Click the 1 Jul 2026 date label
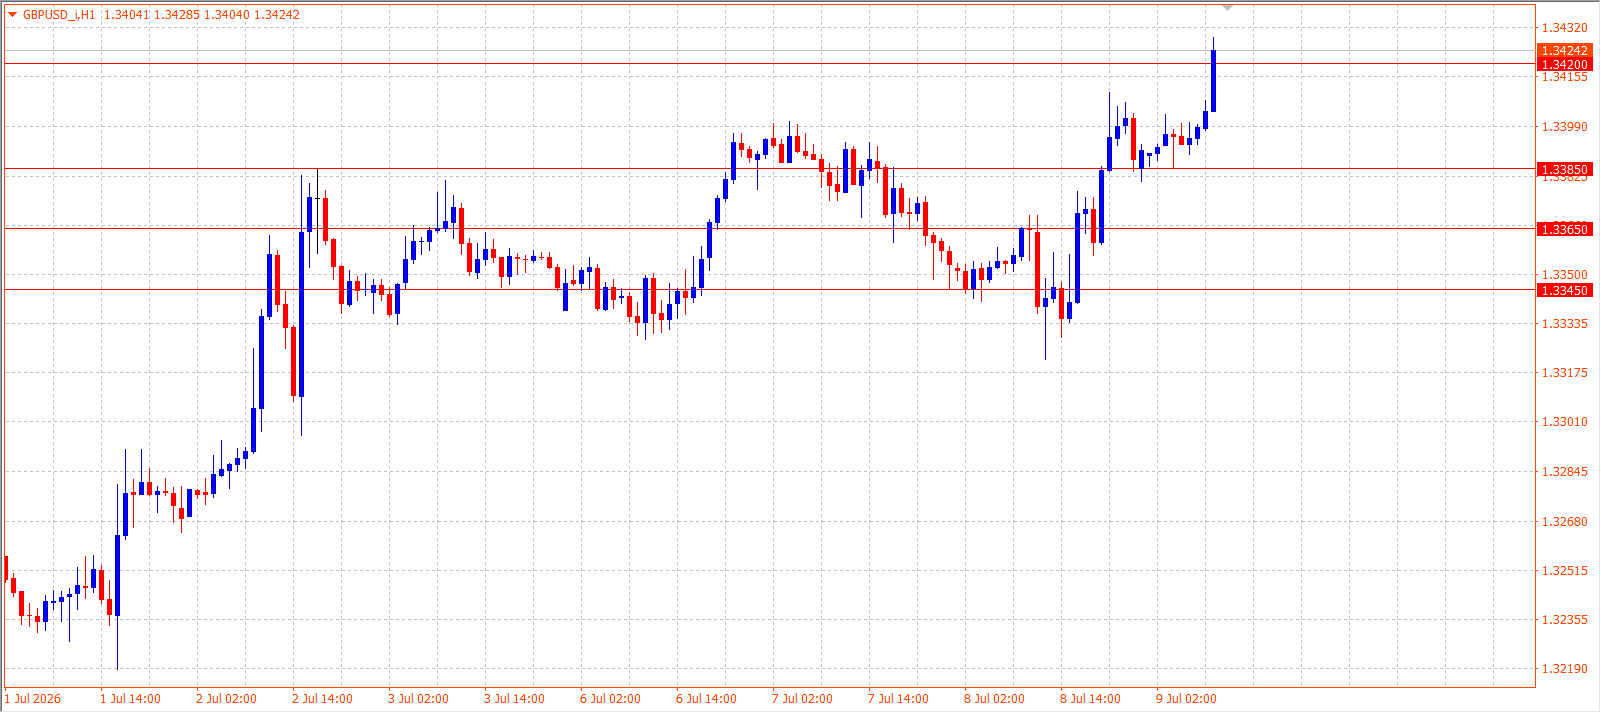Image resolution: width=1601 pixels, height=713 pixels. 33,699
